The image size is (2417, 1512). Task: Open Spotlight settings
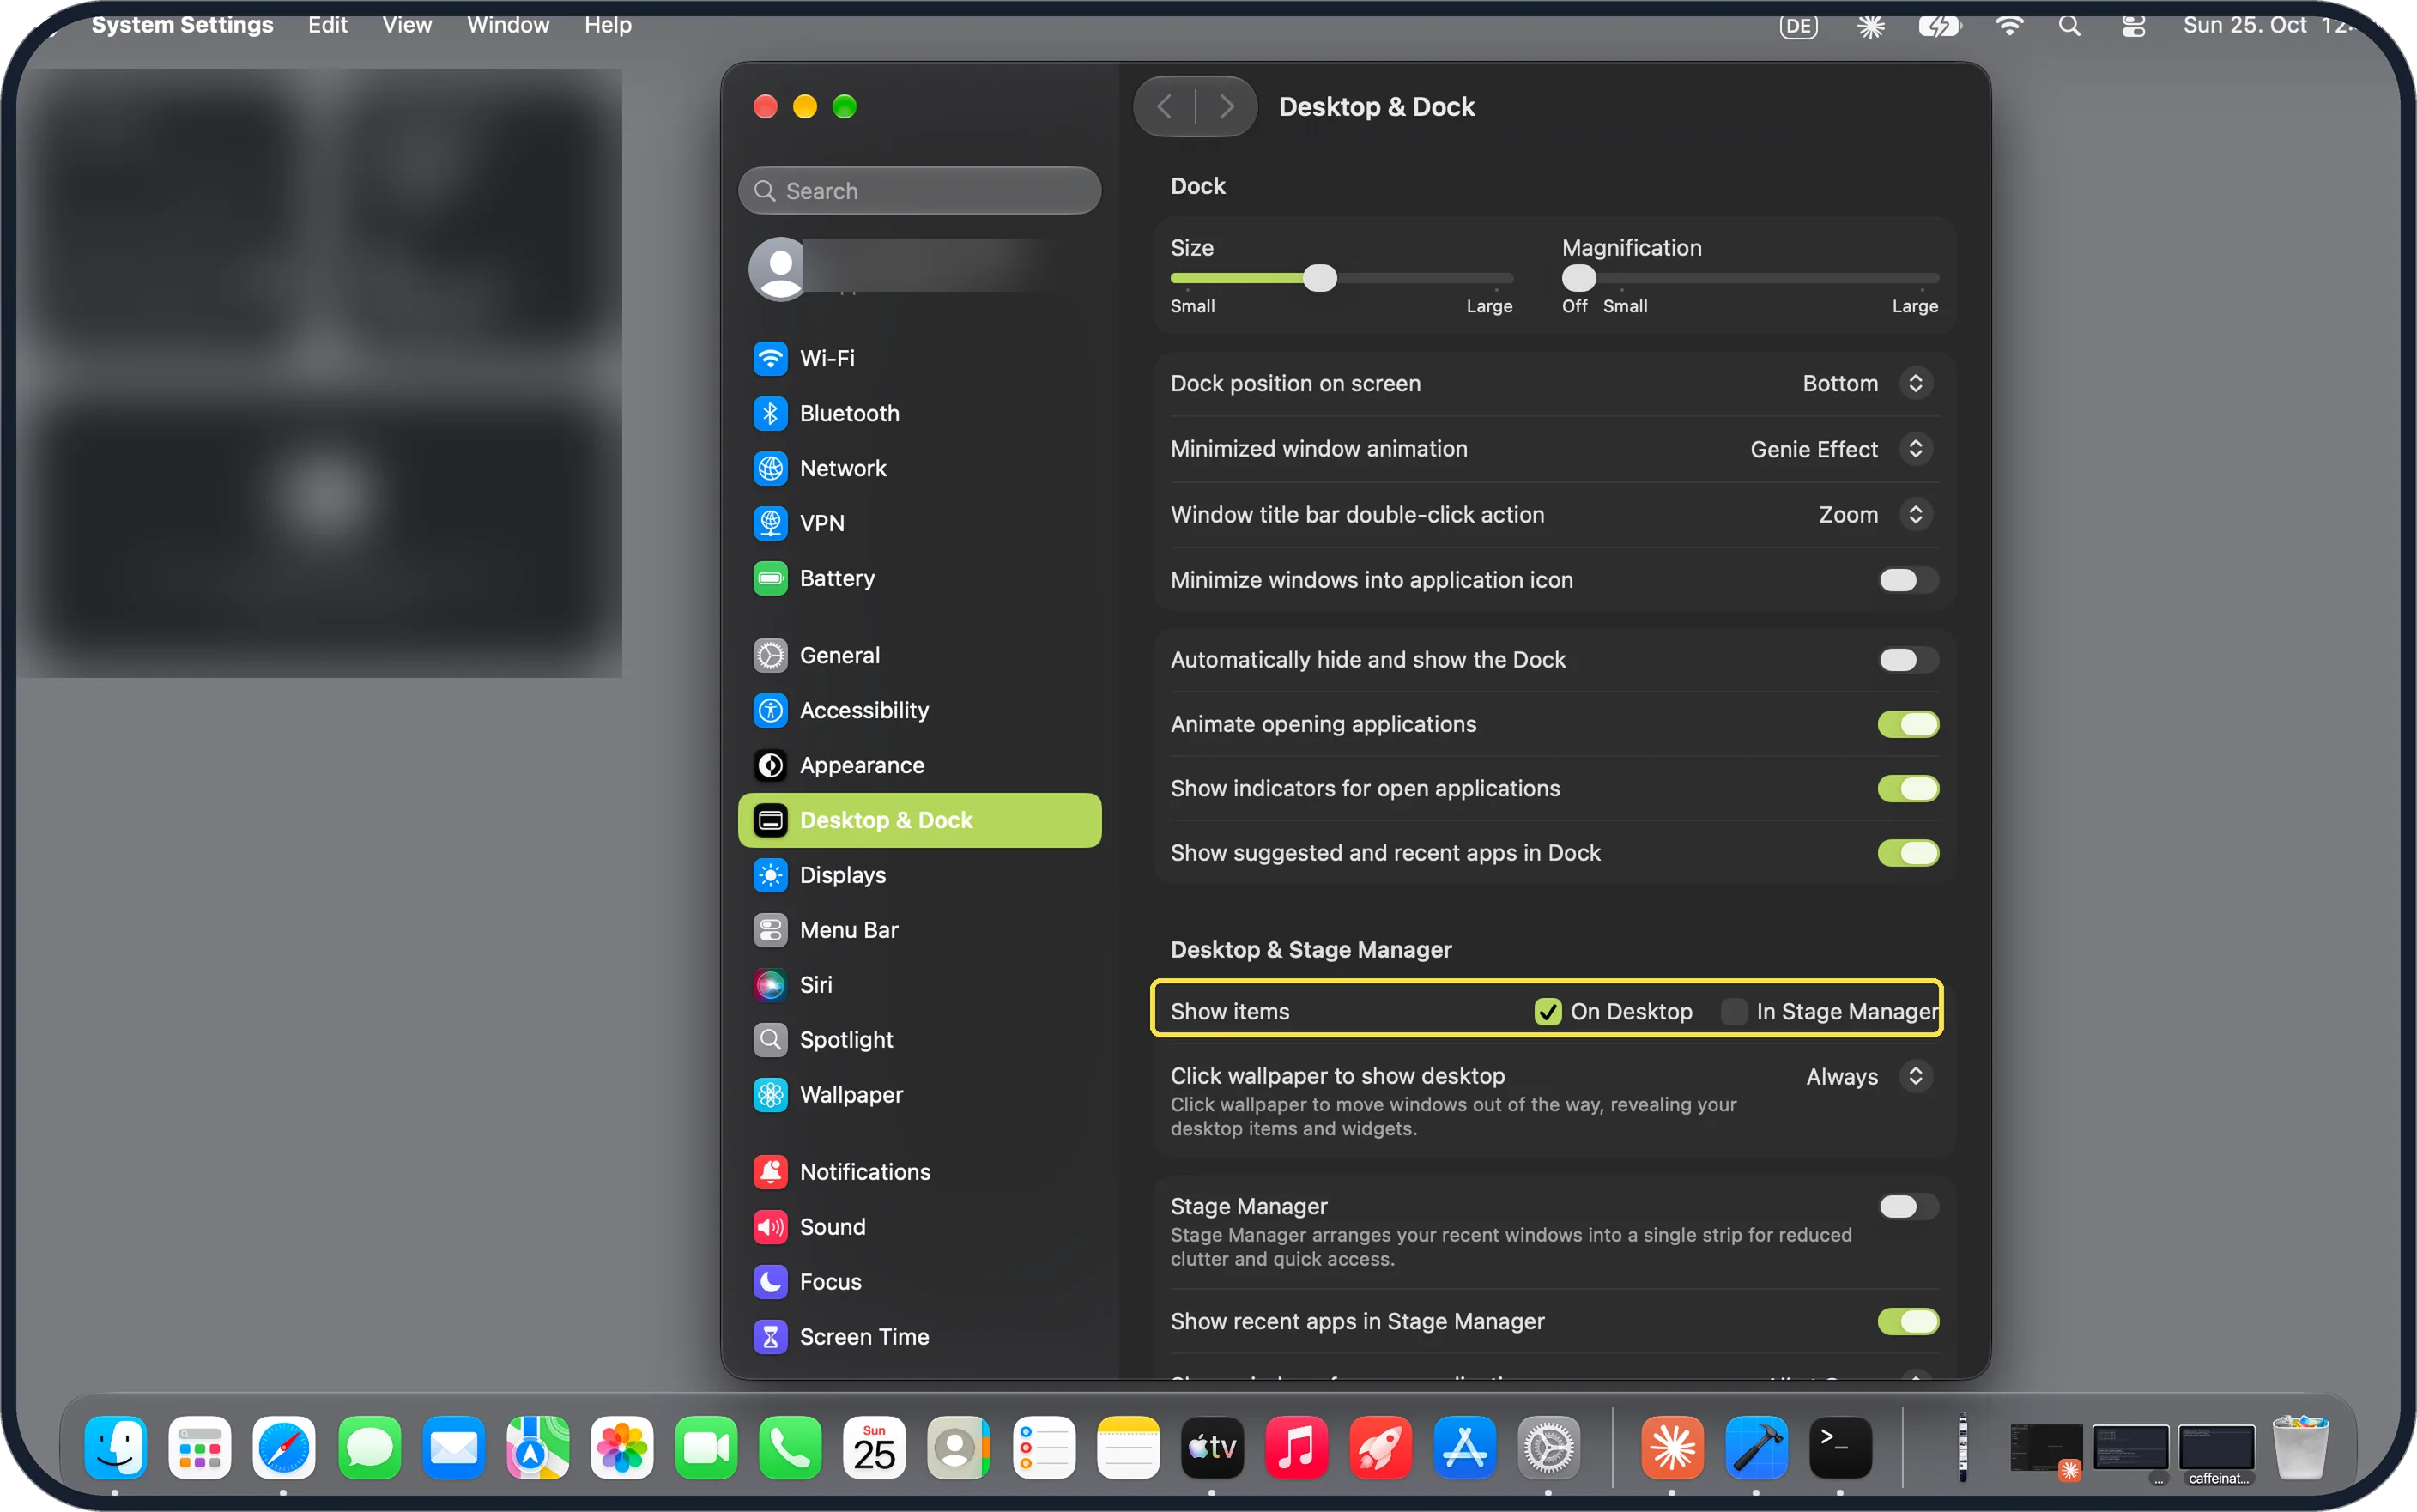[x=919, y=1040]
